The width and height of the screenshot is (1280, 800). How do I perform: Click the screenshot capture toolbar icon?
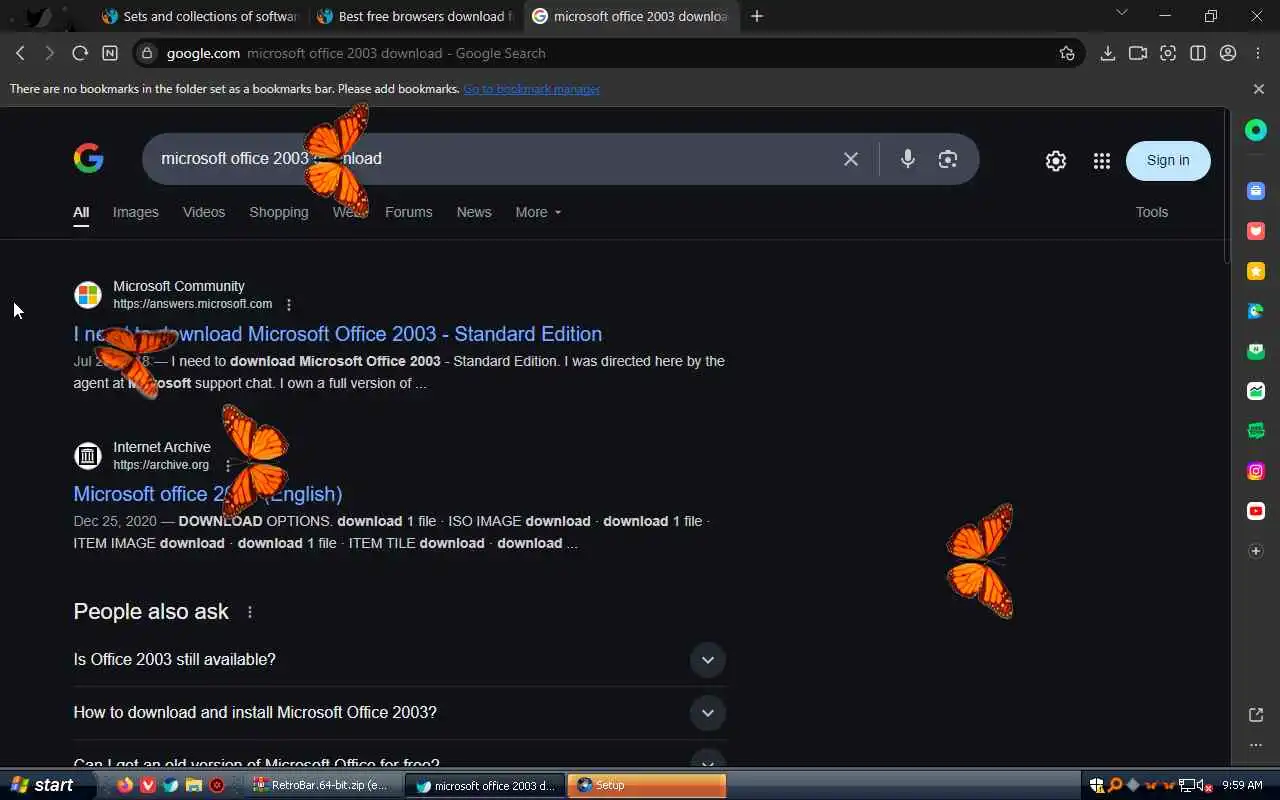1167,53
